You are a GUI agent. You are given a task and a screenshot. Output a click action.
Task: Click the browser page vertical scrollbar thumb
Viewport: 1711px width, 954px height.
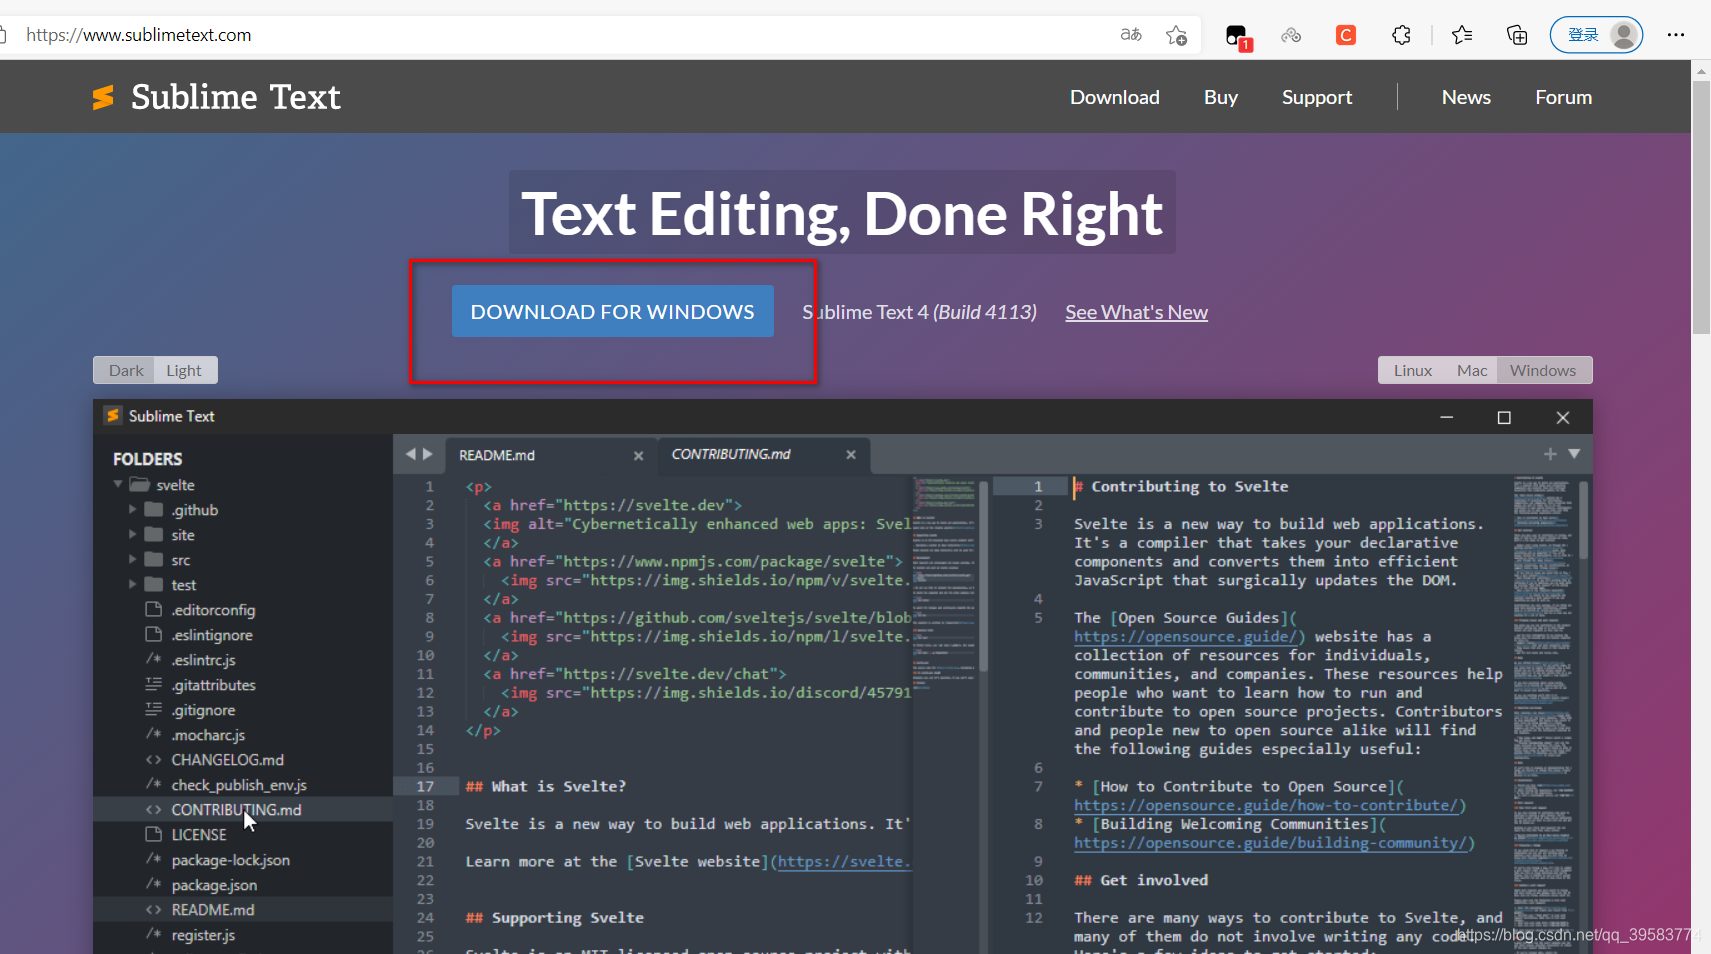pos(1701,208)
